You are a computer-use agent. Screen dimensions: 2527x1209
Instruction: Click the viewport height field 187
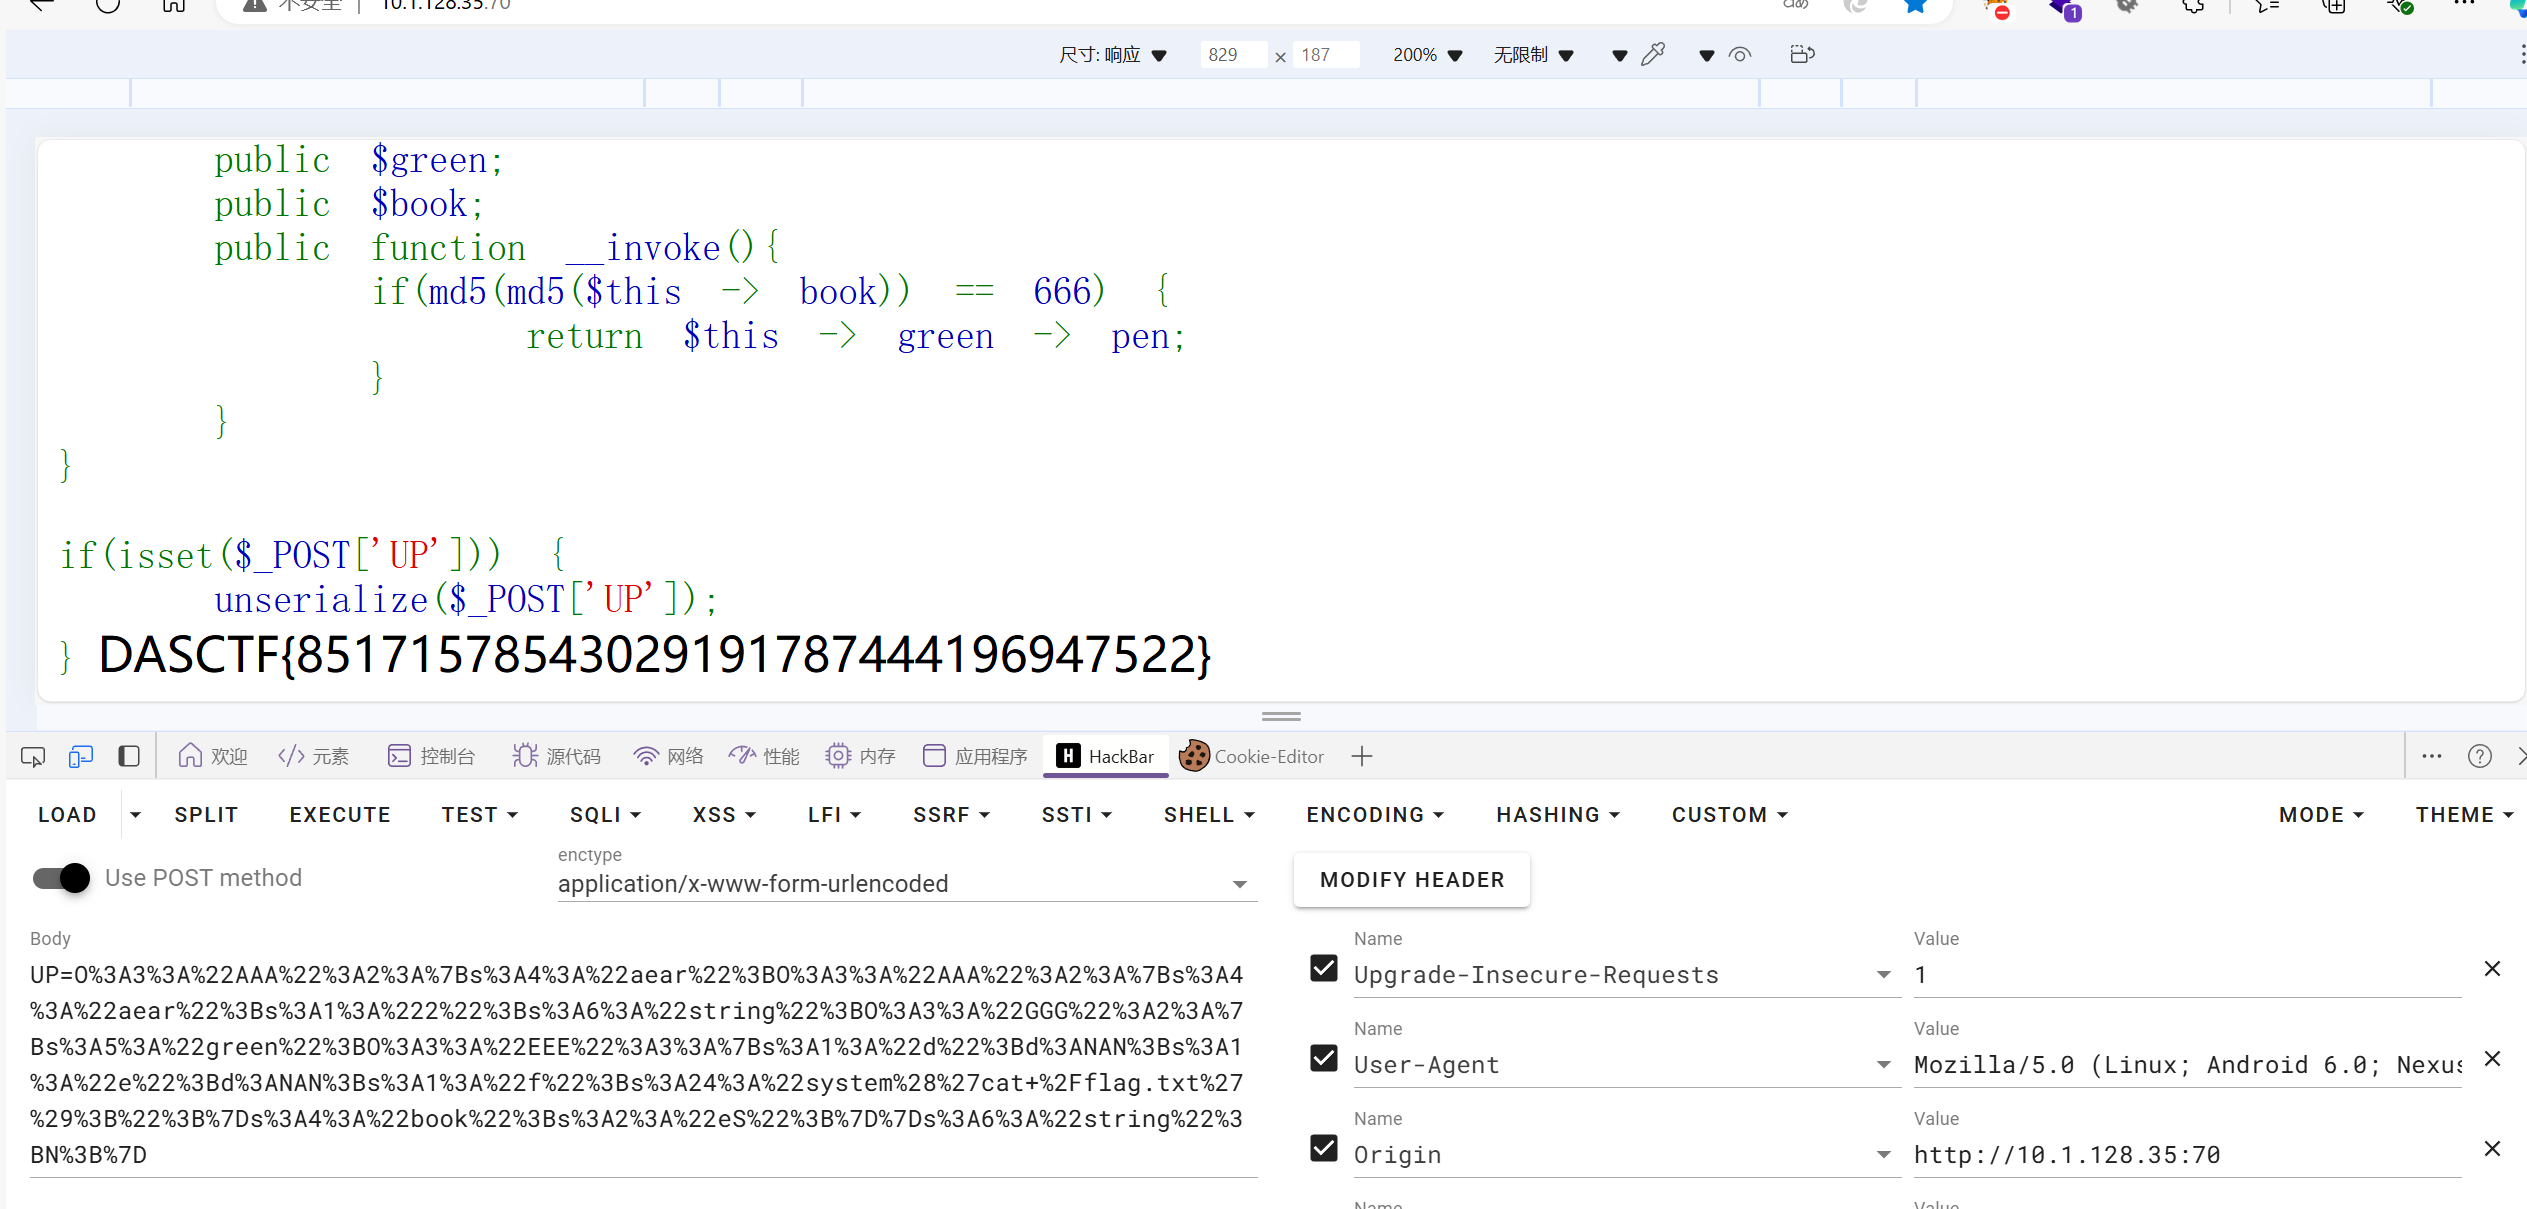coord(1326,55)
